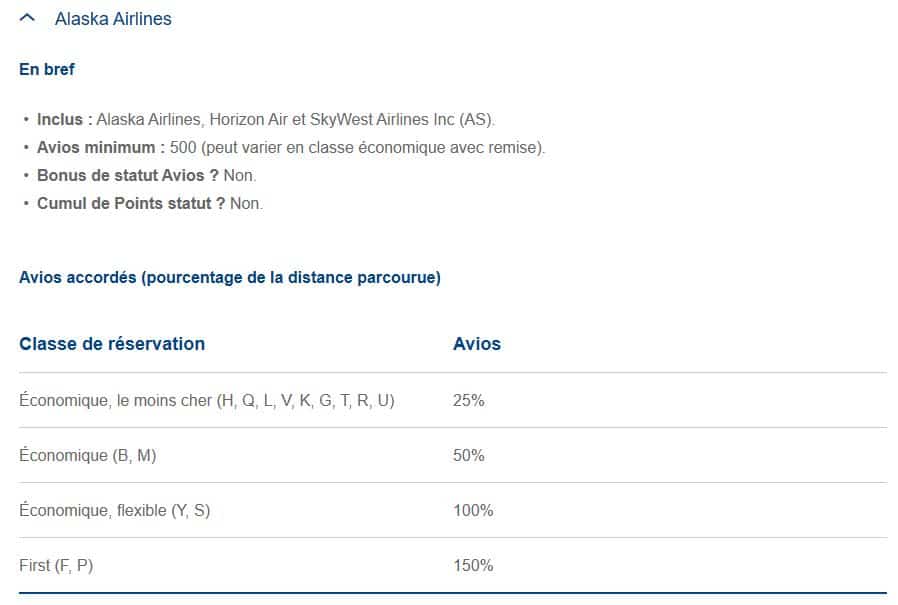Click the "Classe de réservation" column header
898x605 pixels.
[x=112, y=344]
